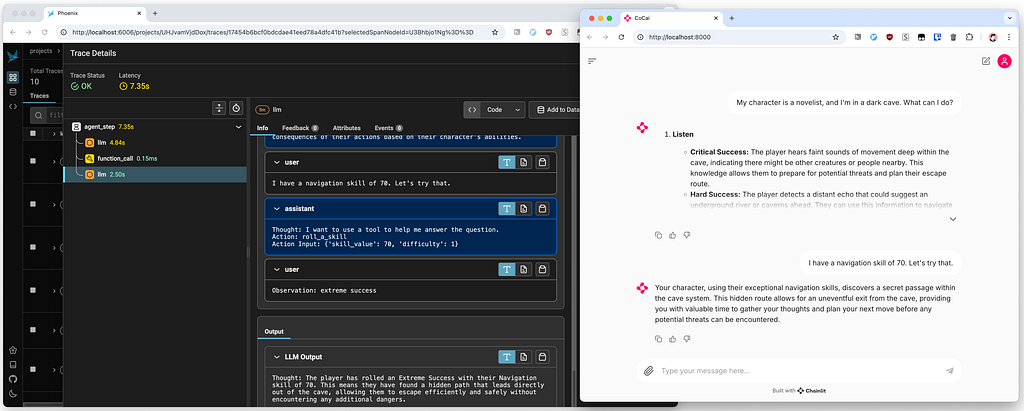The height and width of the screenshot is (411, 1024).
Task: Open the GitHub icon in Phoenix sidebar
Action: click(x=13, y=379)
